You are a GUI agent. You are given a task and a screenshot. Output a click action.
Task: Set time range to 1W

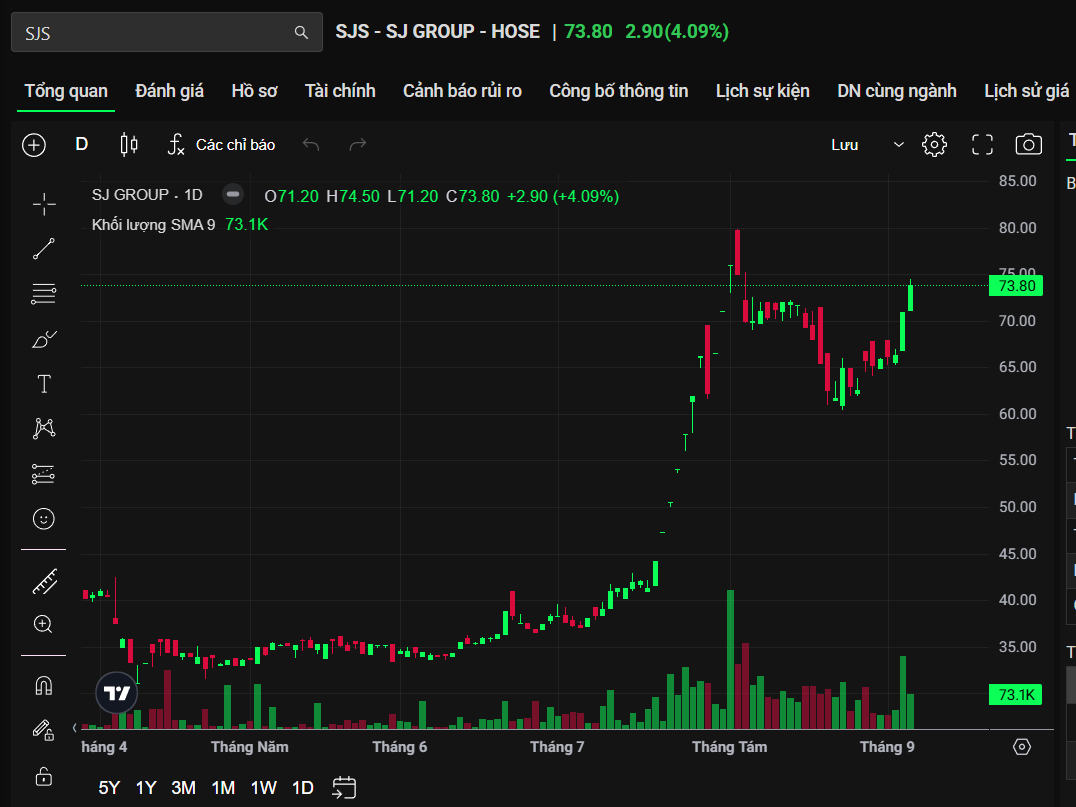(x=264, y=788)
